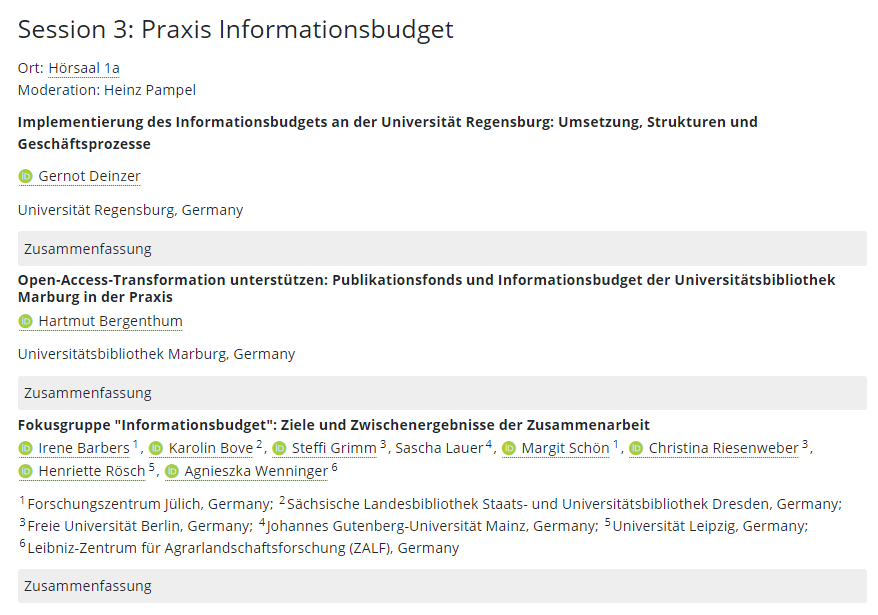The width and height of the screenshot is (878, 615).
Task: Expand Zusammenfassung for the Fokusgruppe talk
Action: [x=442, y=586]
